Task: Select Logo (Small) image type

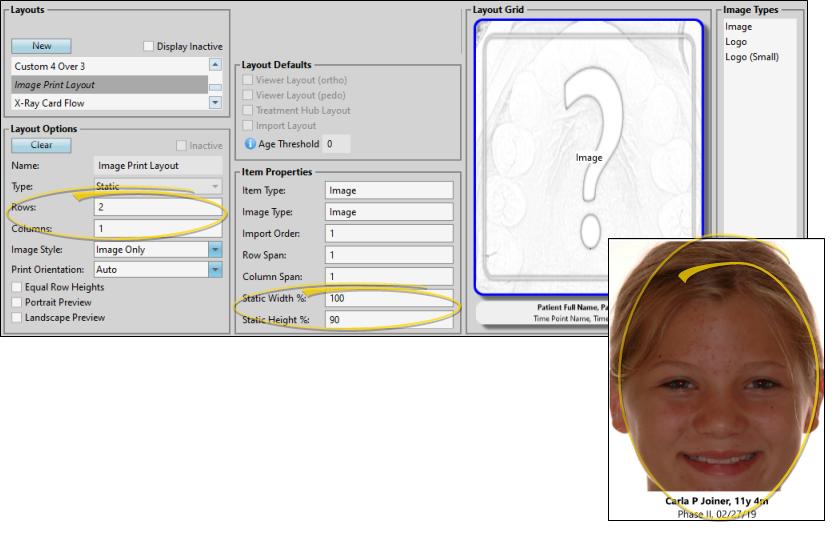Action: point(751,57)
